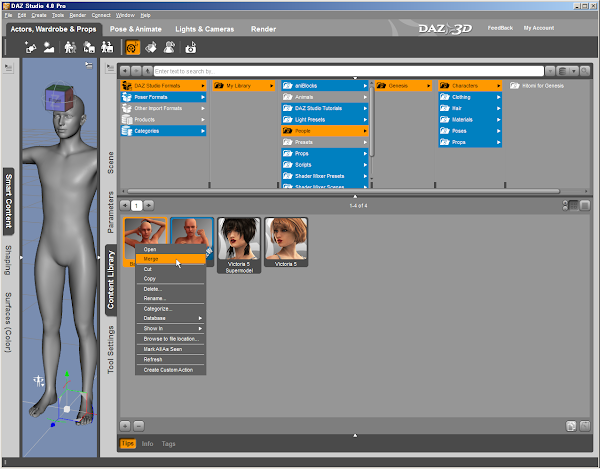Viewport: 600px width, 469px height.
Task: Open the search history dropdown arrow
Action: click(550, 71)
